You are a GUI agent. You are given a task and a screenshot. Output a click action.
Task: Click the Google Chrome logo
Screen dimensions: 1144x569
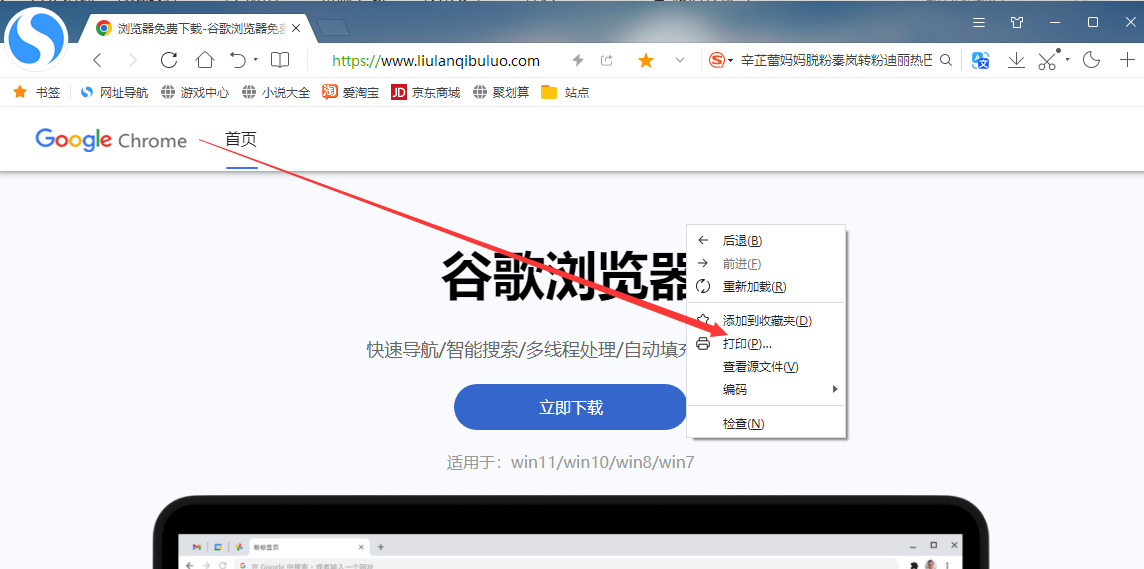tap(111, 139)
